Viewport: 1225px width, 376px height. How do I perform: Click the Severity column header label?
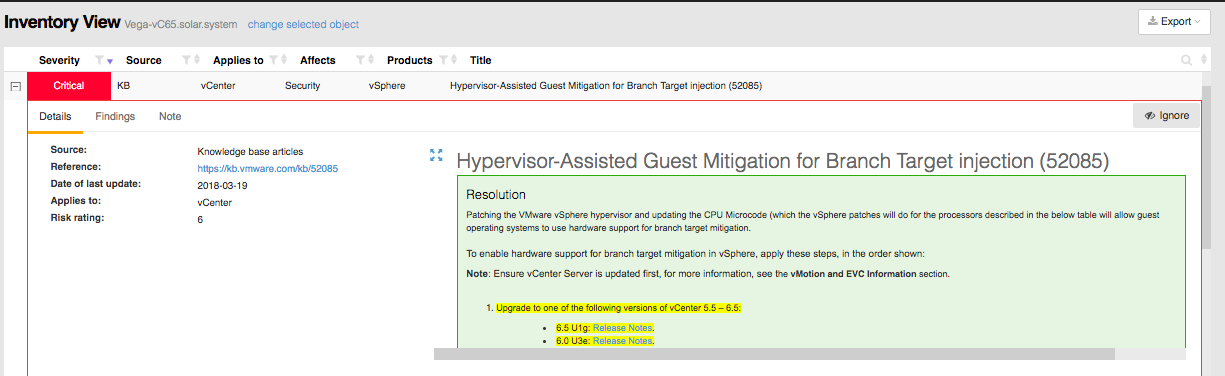tap(59, 61)
